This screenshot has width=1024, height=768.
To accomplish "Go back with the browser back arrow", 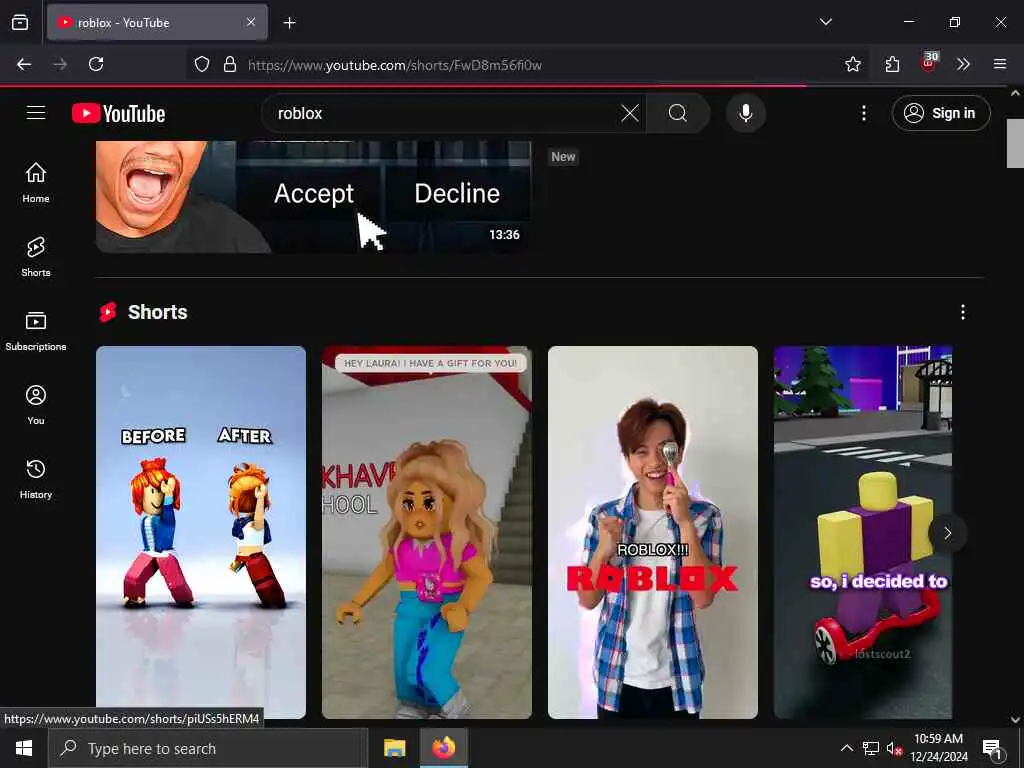I will pos(24,64).
